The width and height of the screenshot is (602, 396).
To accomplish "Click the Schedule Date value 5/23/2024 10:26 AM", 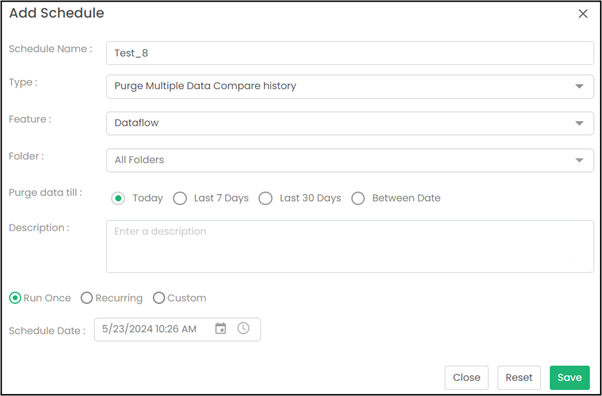I will pos(149,329).
